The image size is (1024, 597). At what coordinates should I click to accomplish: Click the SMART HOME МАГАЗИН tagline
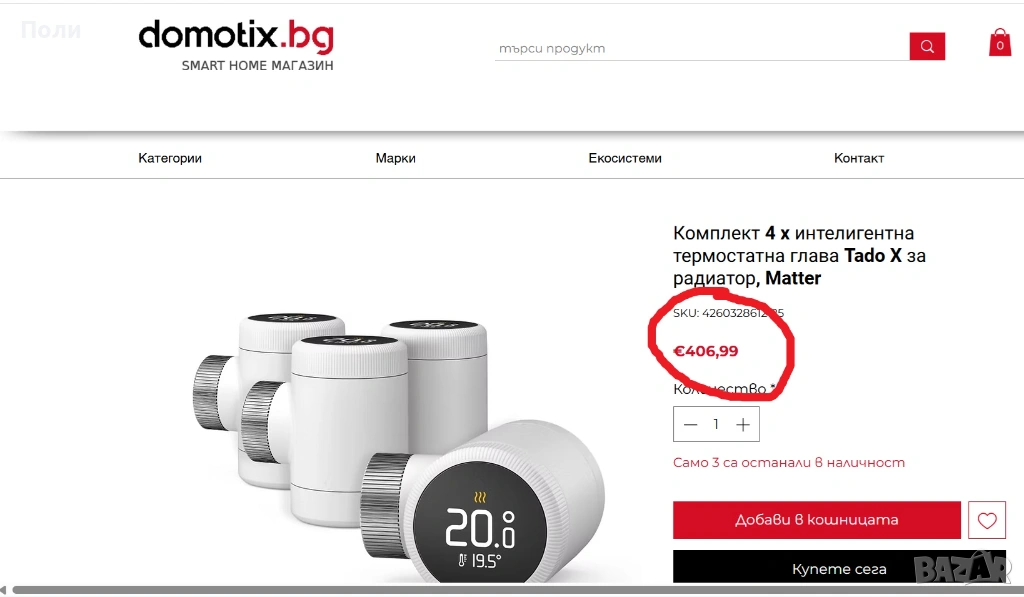pyautogui.click(x=257, y=65)
